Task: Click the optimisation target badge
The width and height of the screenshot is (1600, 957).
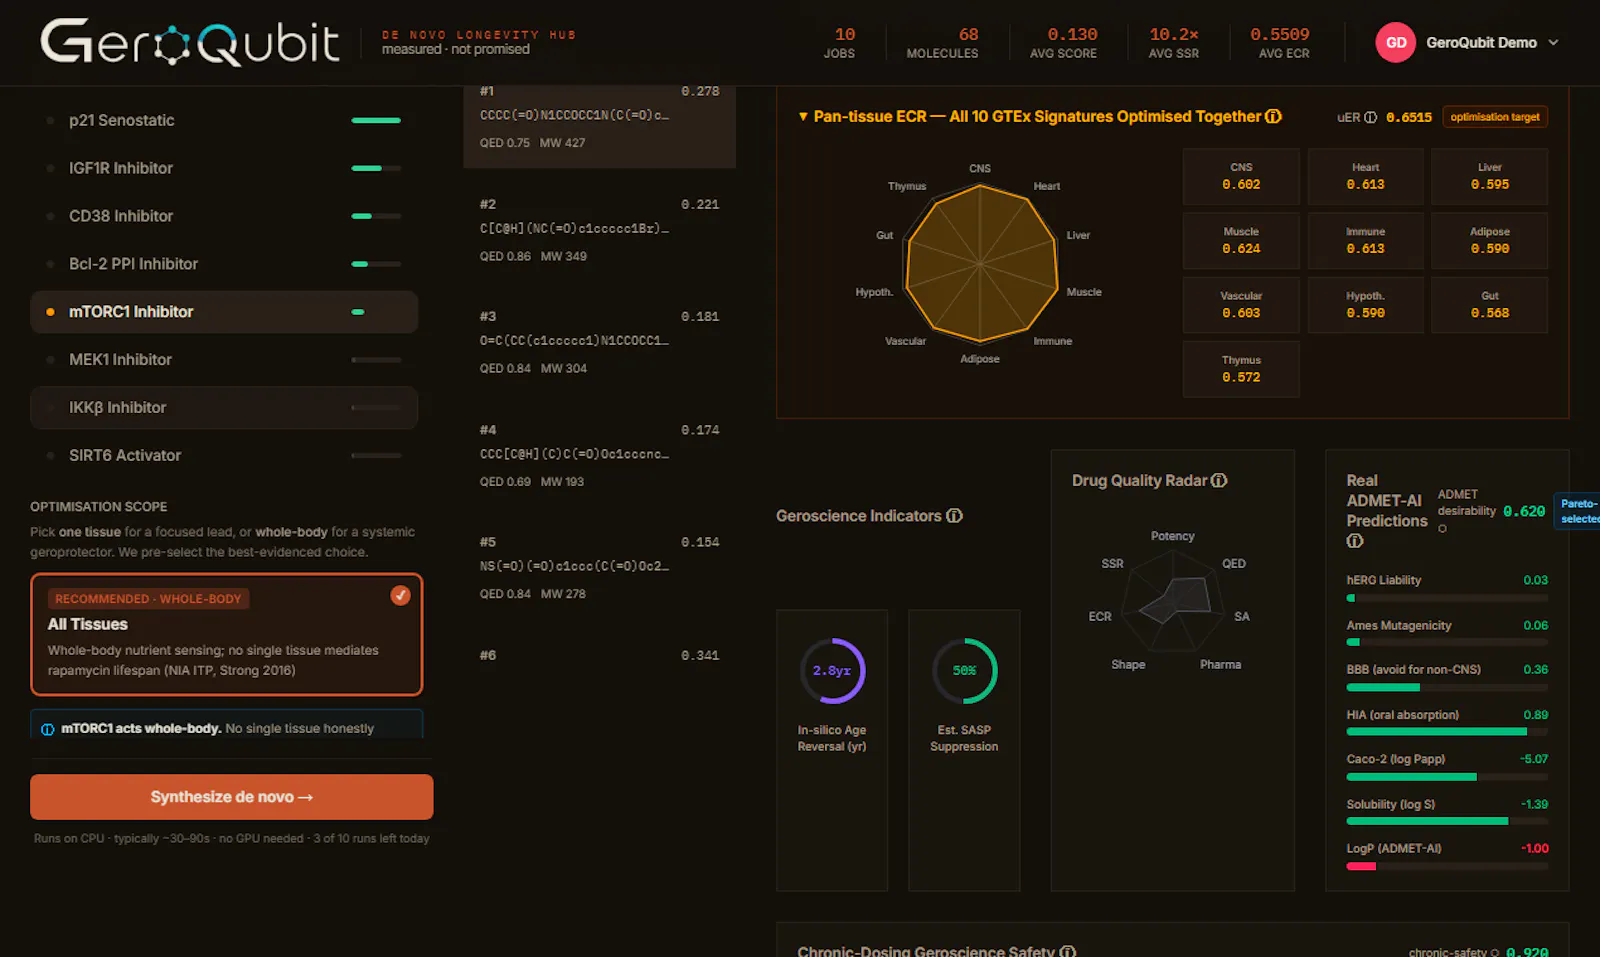Action: pyautogui.click(x=1495, y=117)
